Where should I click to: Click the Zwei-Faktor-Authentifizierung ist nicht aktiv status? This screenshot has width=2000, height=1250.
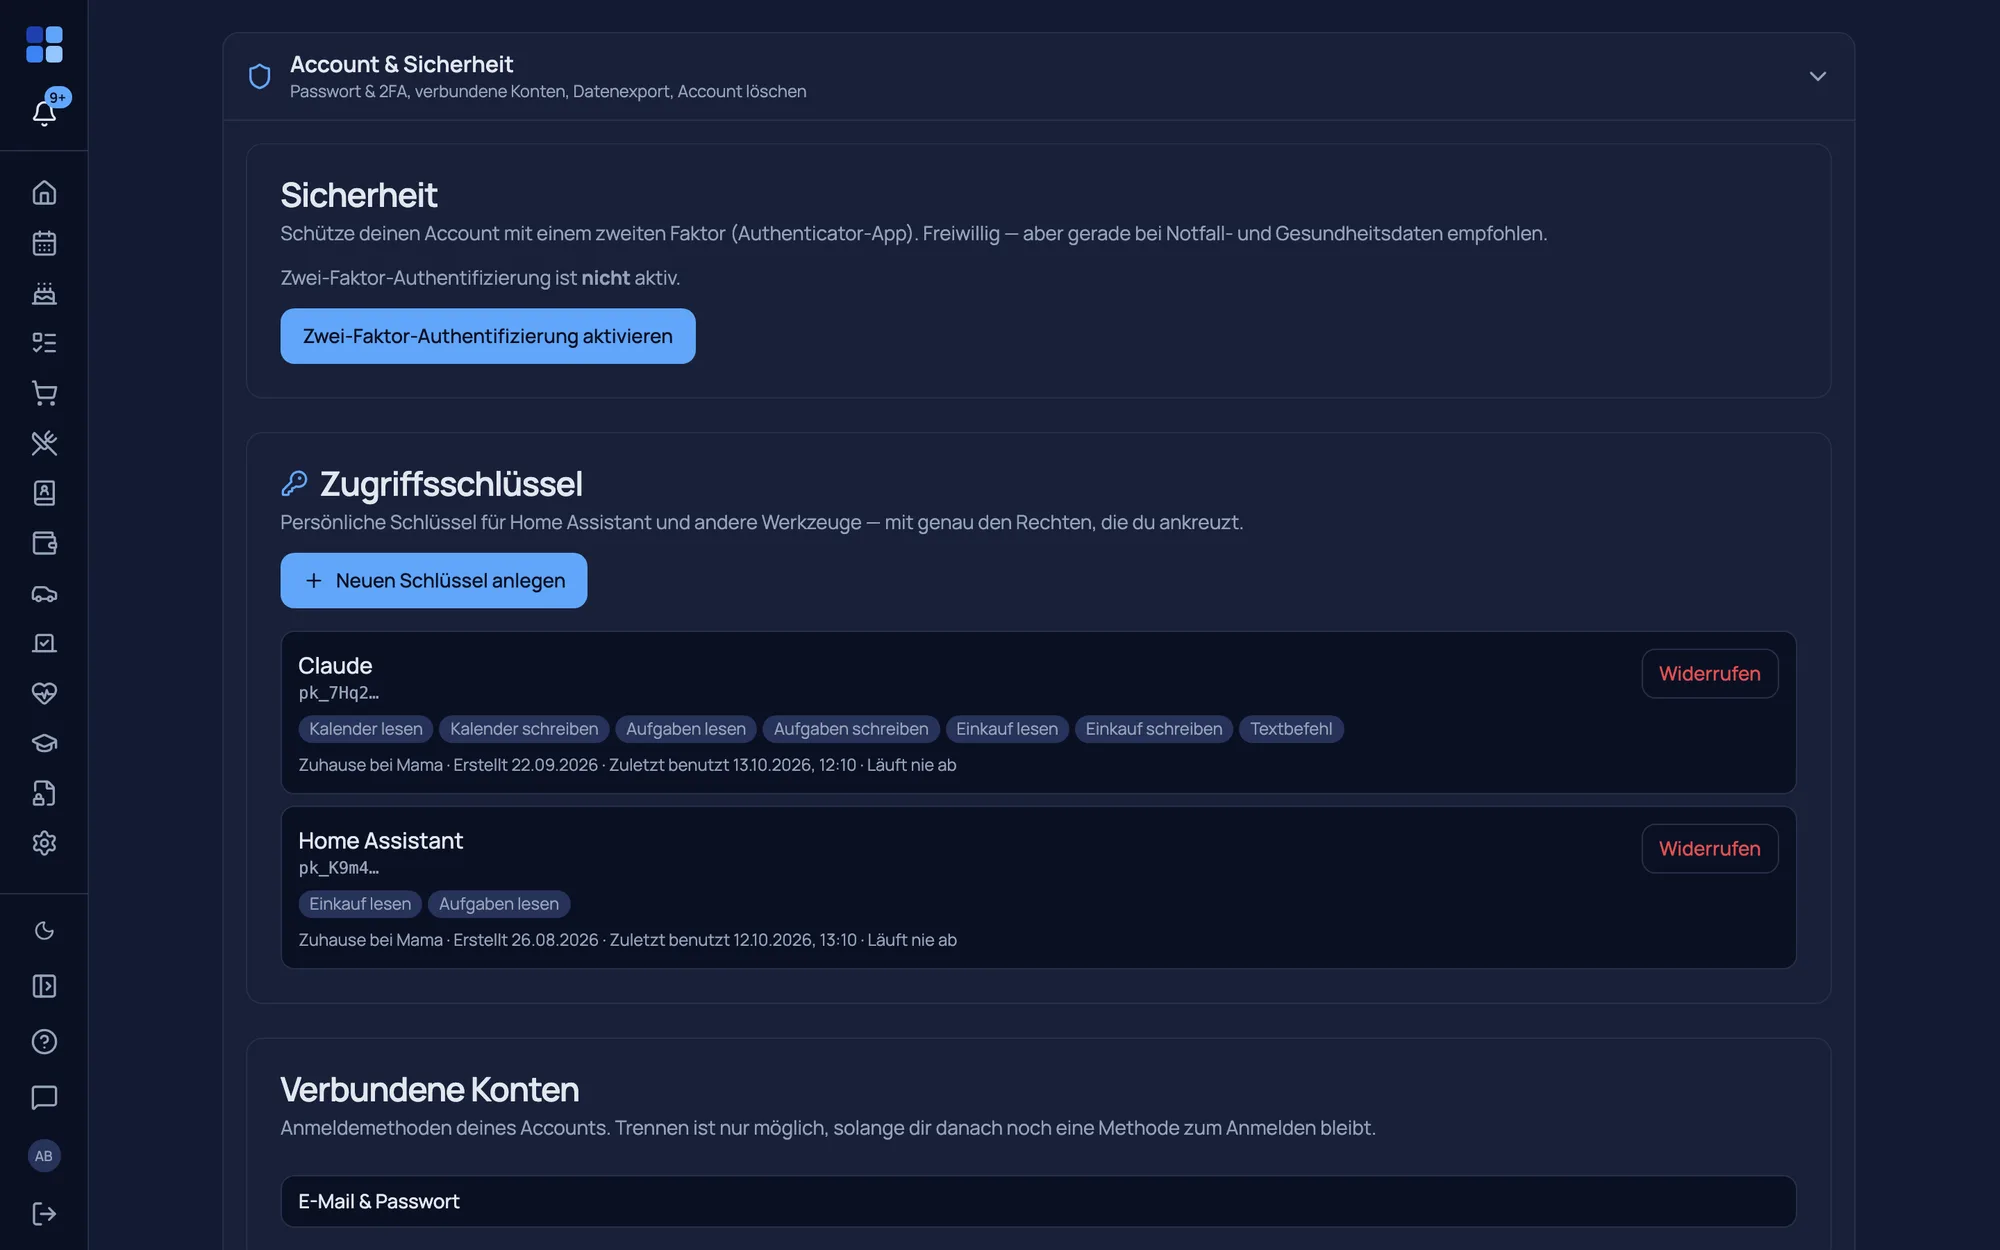[480, 278]
